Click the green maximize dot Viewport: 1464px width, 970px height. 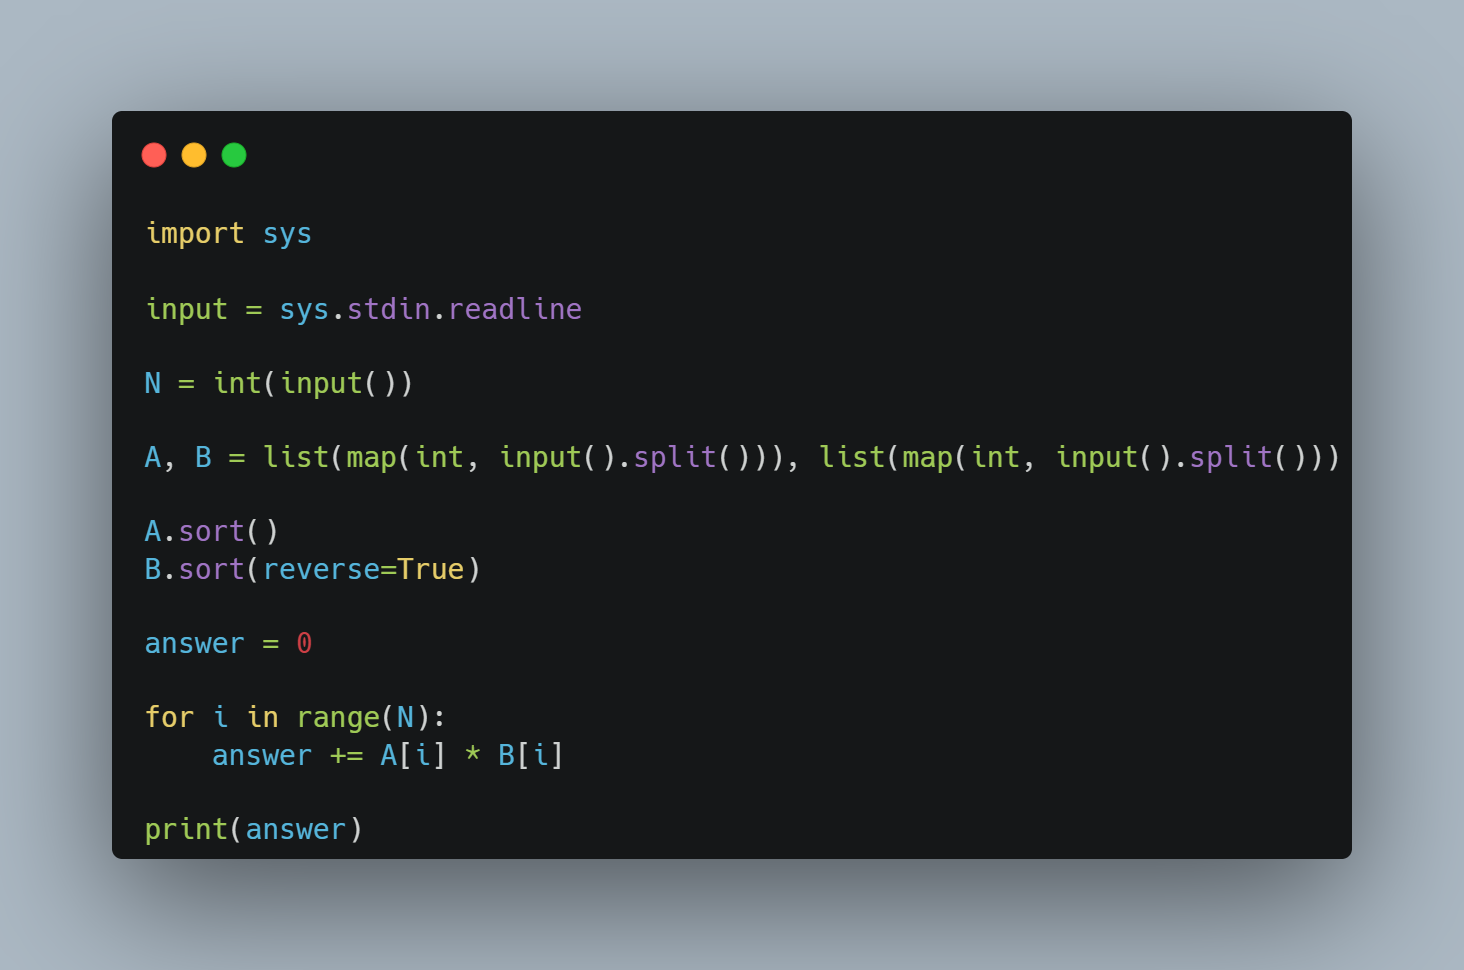click(x=234, y=155)
